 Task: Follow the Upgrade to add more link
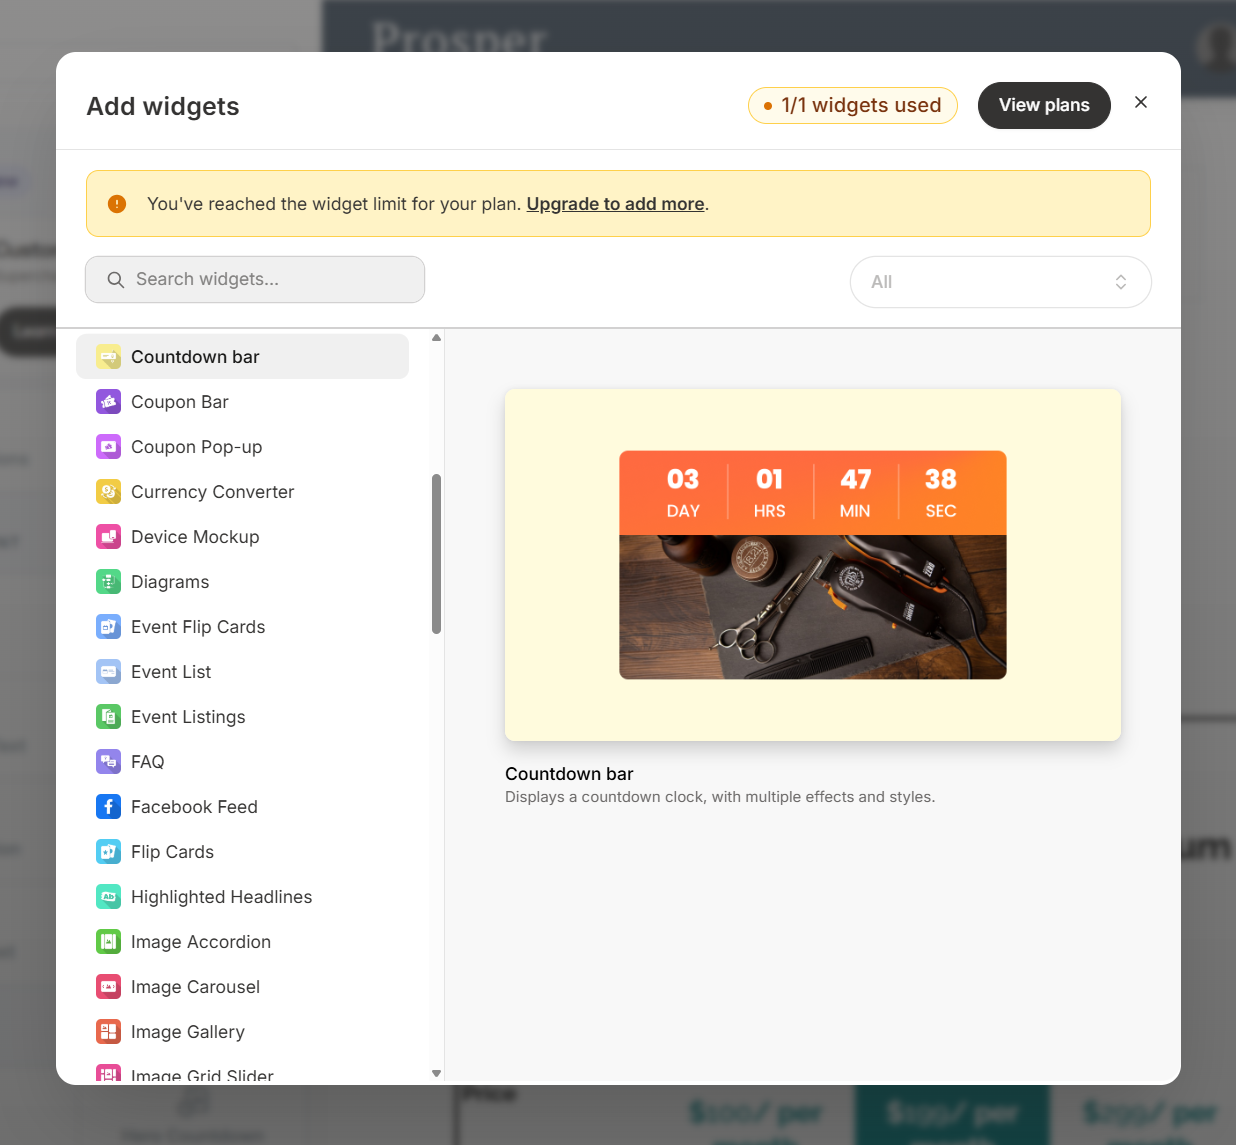point(616,204)
